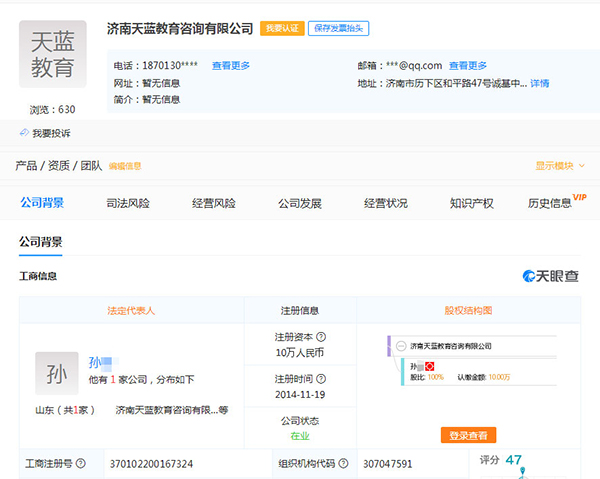The image size is (600, 479).
Task: Click 查看更多 next to phone number
Action: (x=231, y=66)
